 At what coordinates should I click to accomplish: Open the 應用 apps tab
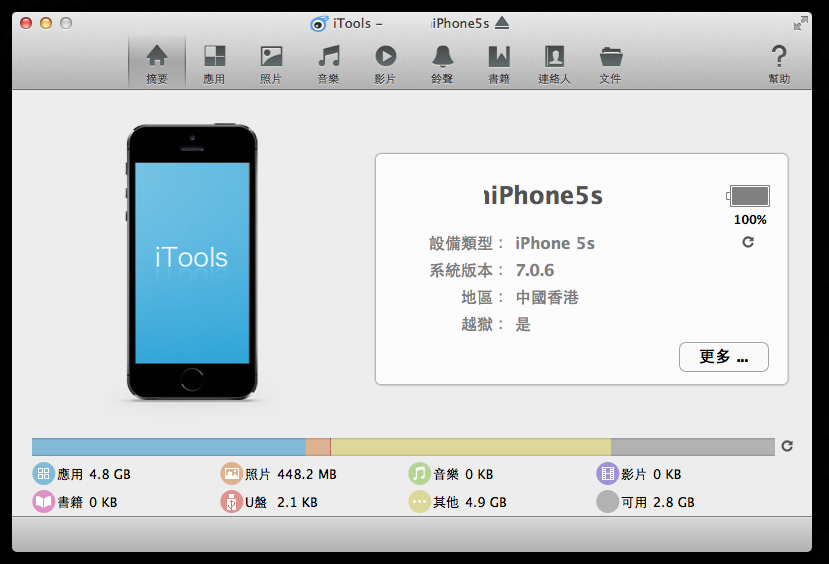[x=214, y=64]
